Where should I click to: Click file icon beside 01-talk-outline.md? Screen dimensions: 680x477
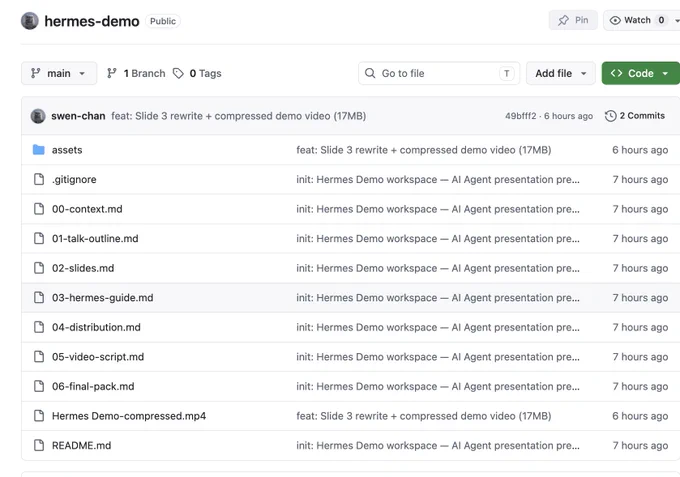coord(39,238)
